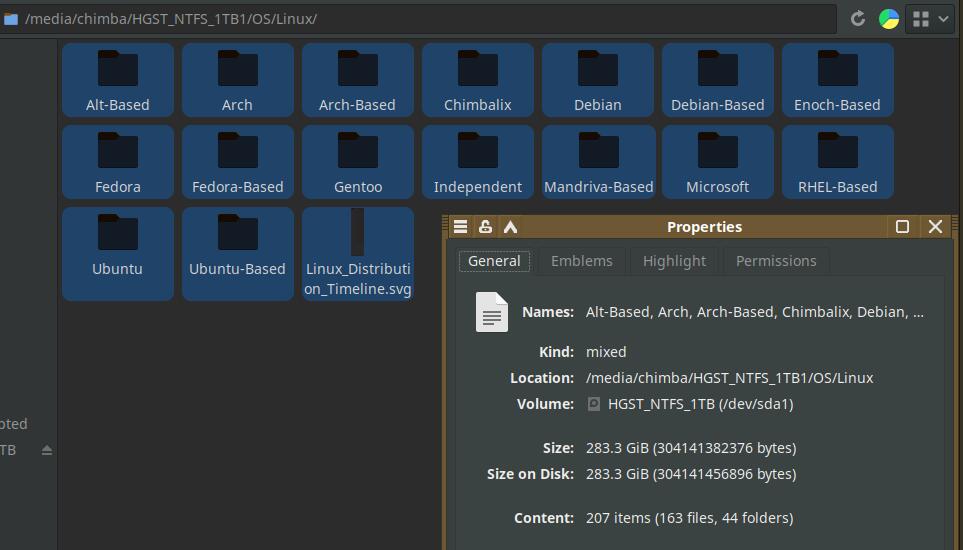Open the view mode grid dropdown
The height and width of the screenshot is (550, 963).
coord(930,19)
